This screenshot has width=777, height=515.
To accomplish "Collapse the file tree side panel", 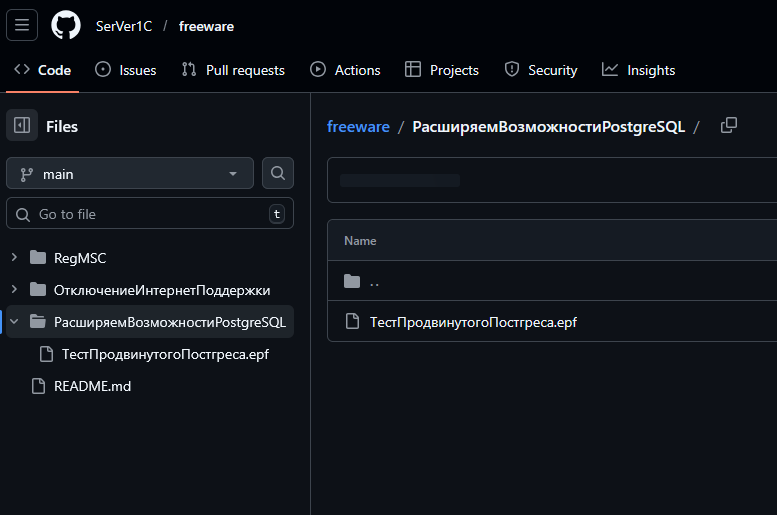I will 22,126.
